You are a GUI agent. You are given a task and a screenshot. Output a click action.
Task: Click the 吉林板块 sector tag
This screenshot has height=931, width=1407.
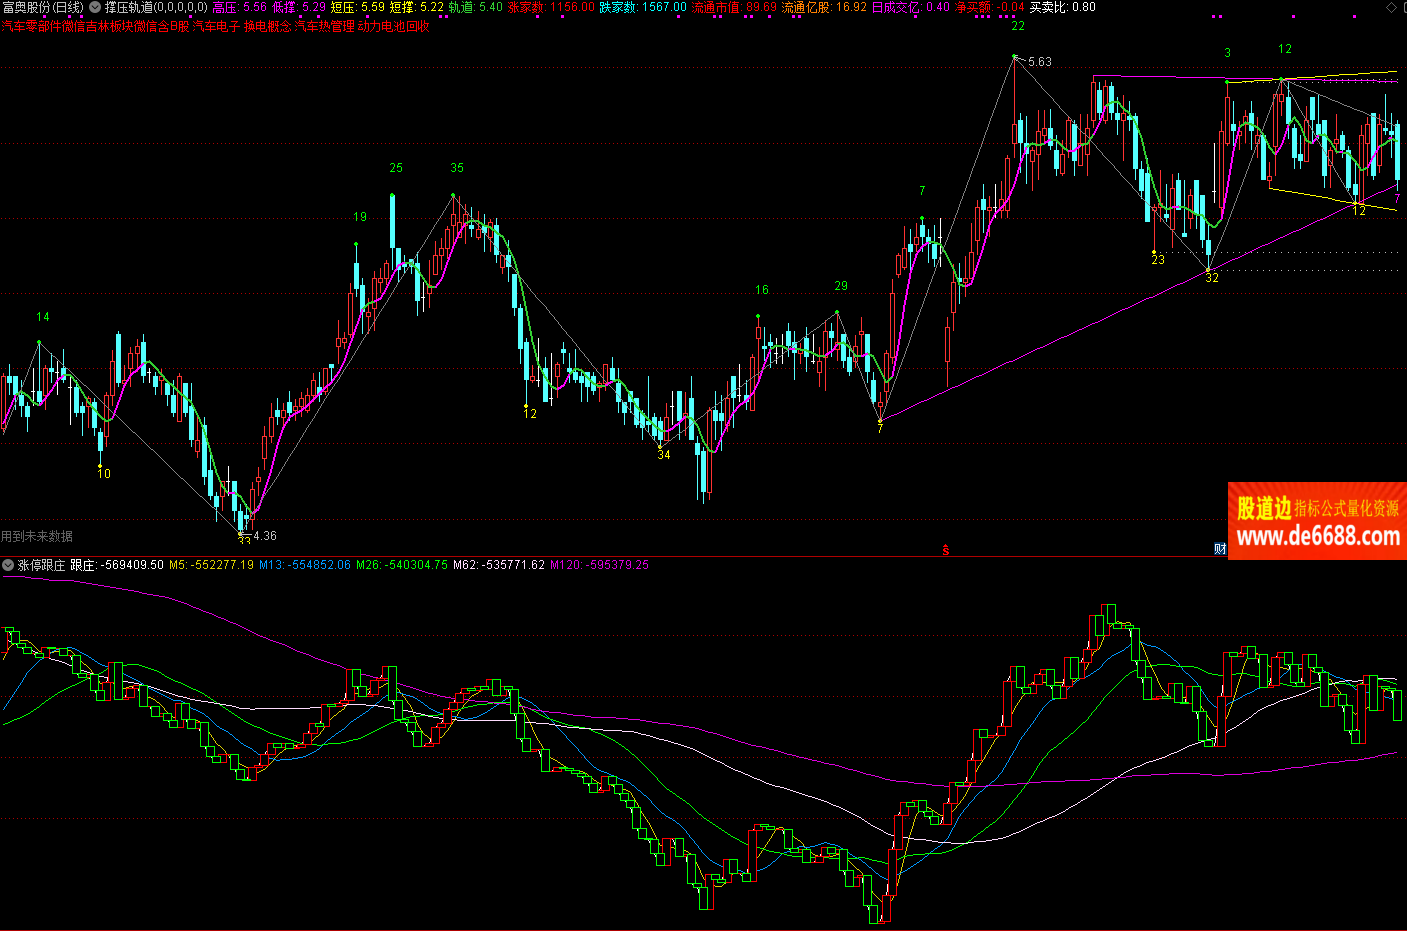(x=108, y=26)
